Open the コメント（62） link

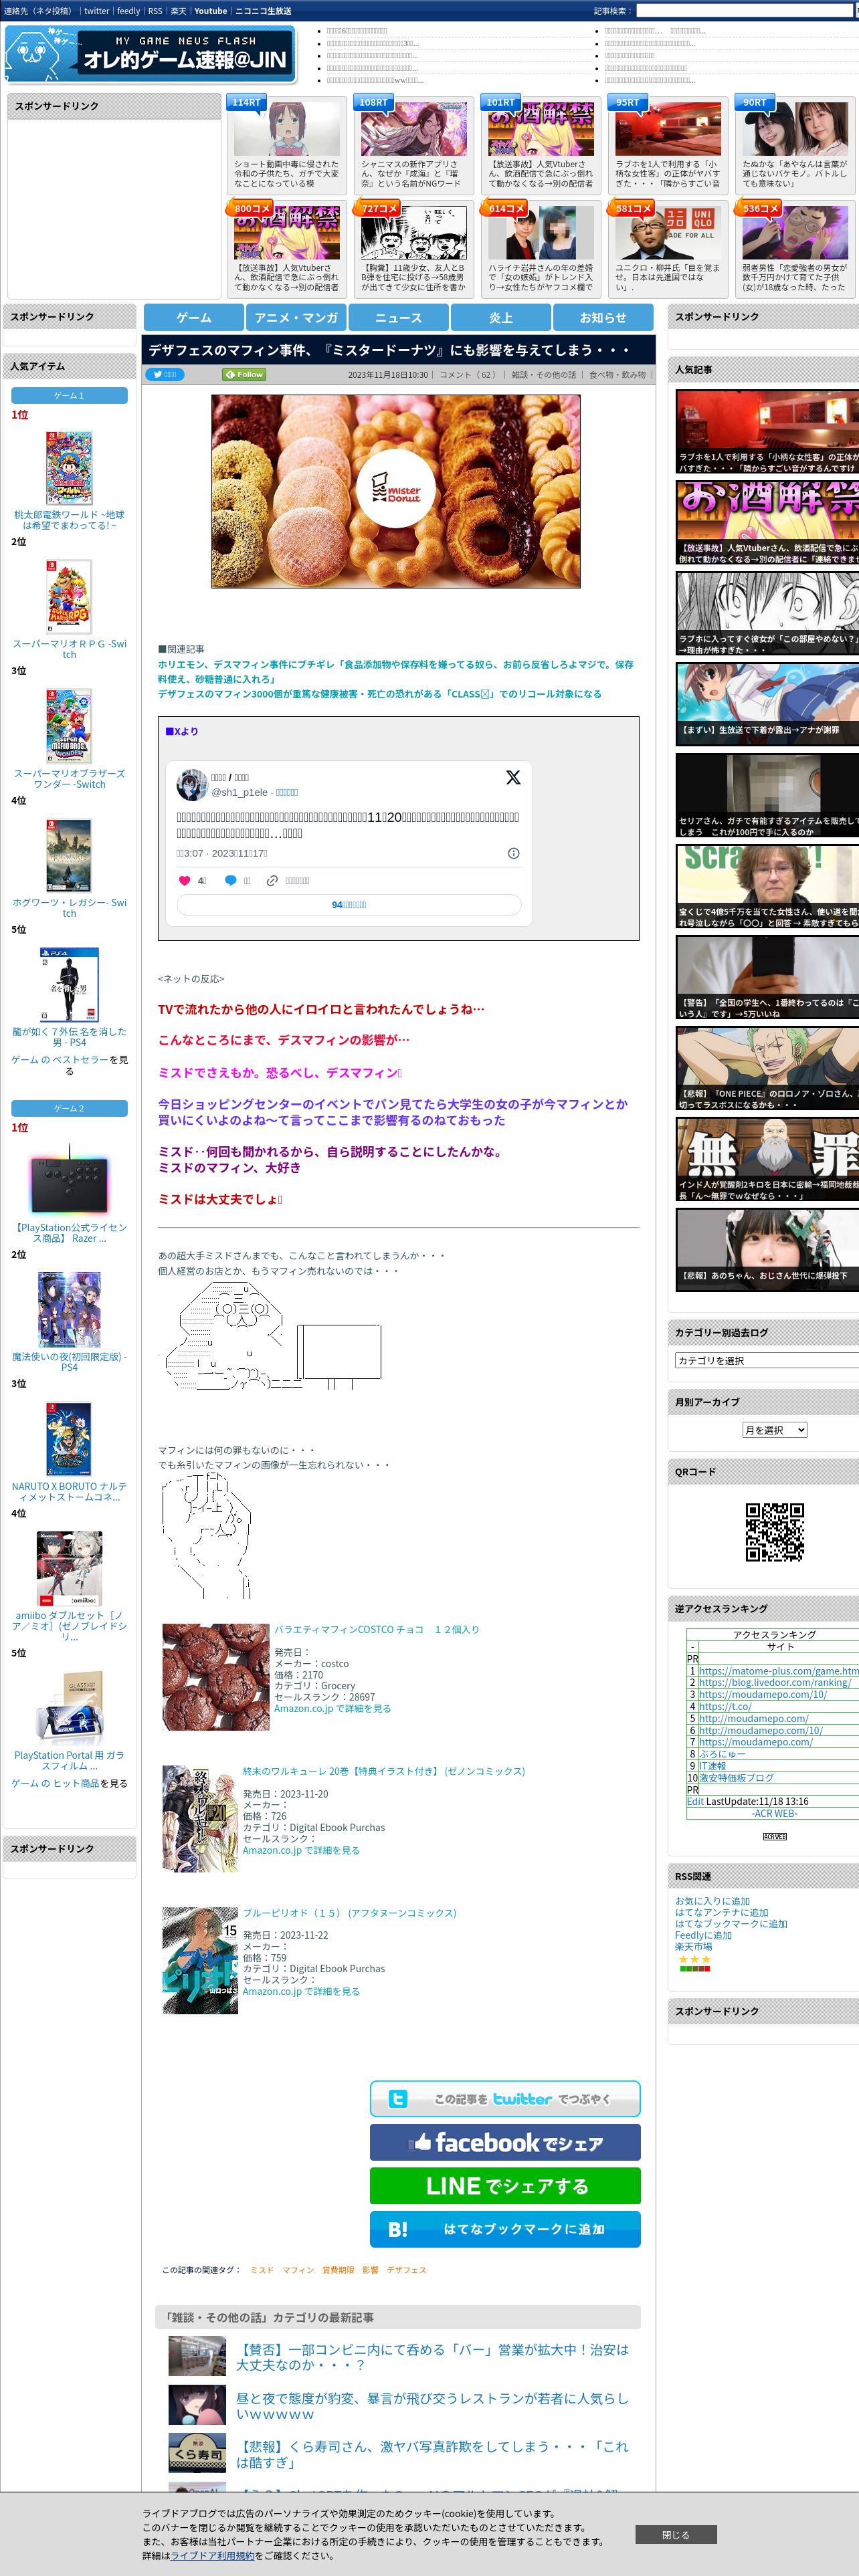pyautogui.click(x=469, y=375)
